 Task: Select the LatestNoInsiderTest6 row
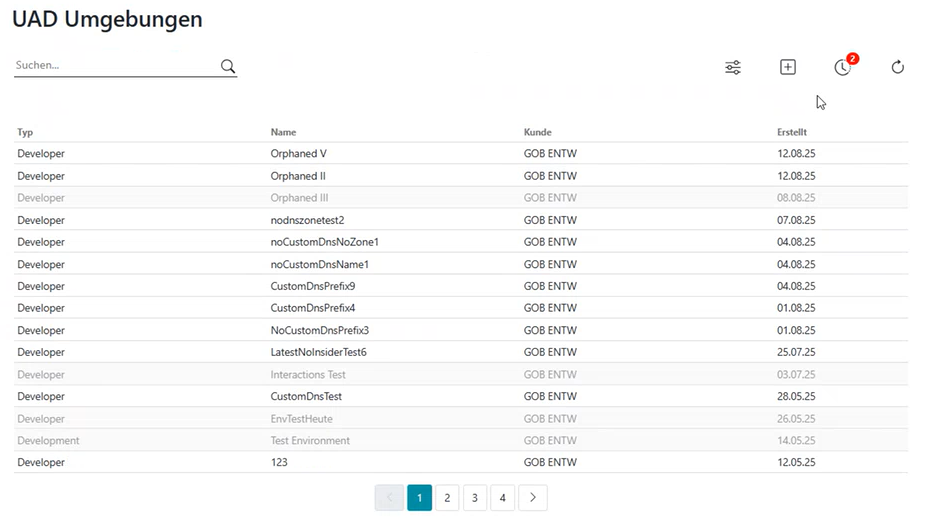tap(318, 353)
